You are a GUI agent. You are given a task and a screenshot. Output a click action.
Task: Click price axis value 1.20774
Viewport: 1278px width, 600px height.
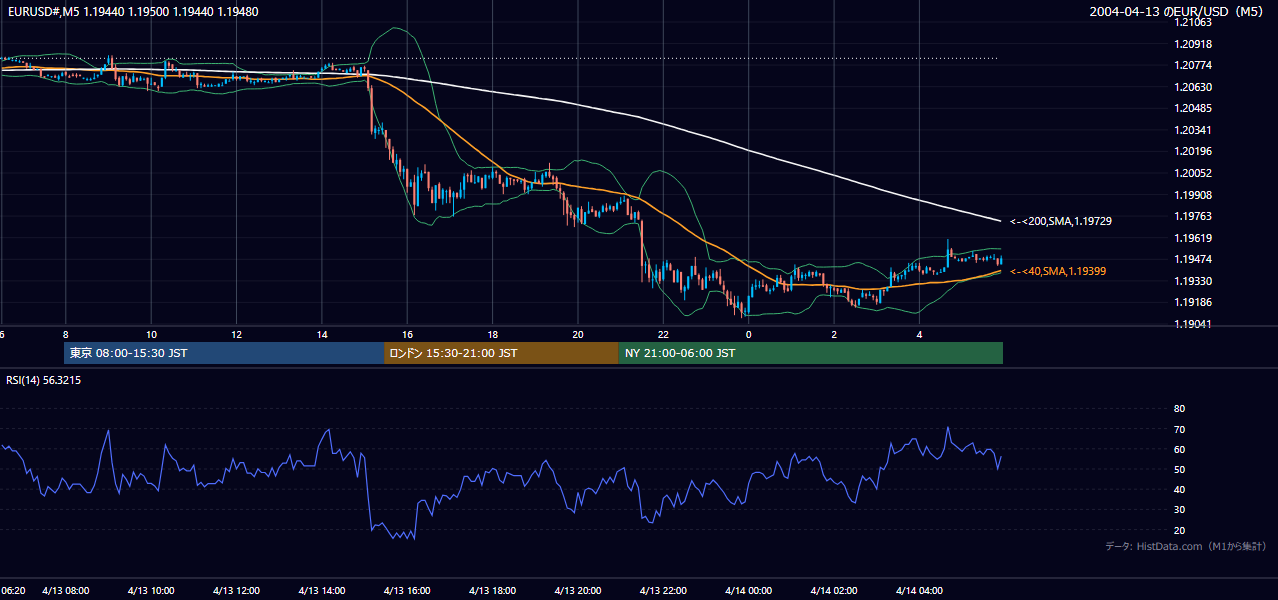(1194, 65)
